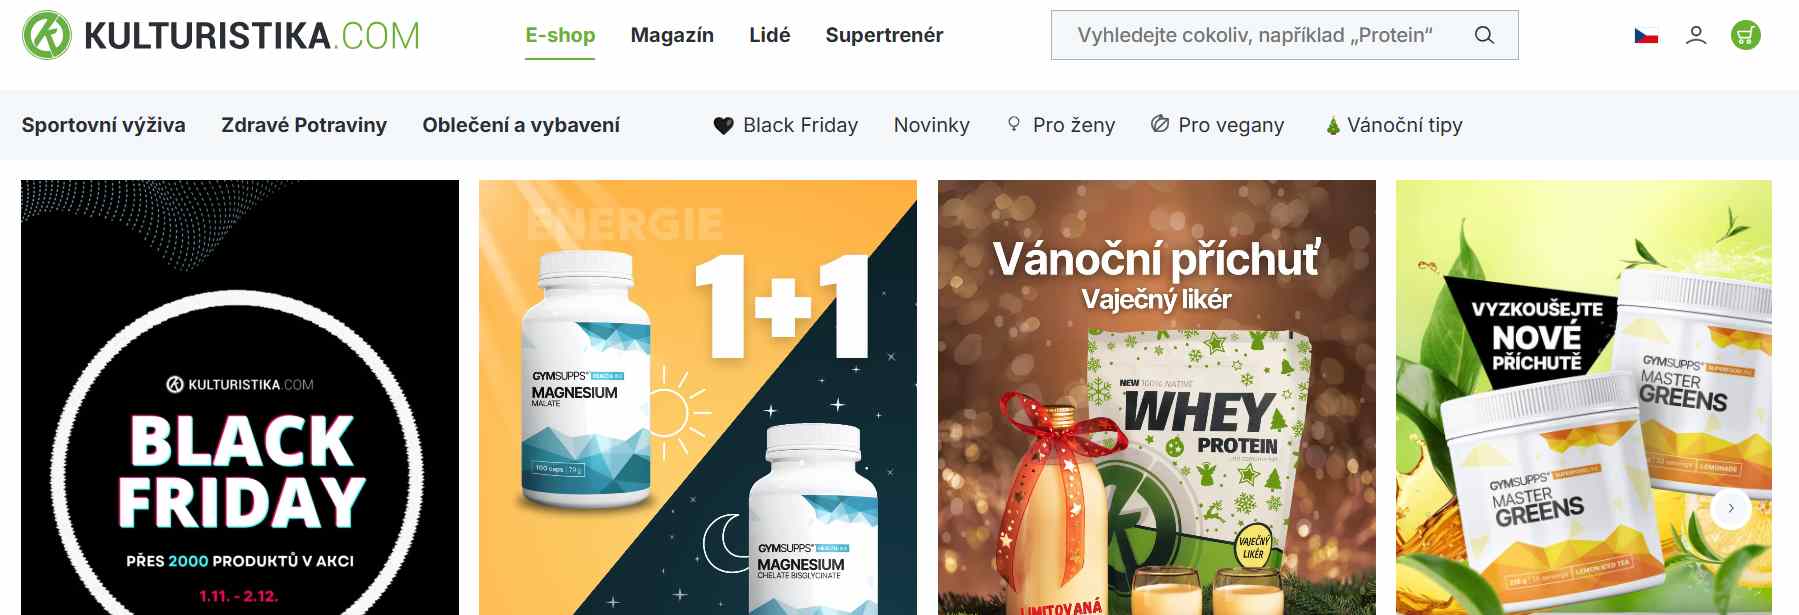1799x615 pixels.
Task: Expand the Oblečení a vybavení category
Action: coord(521,125)
